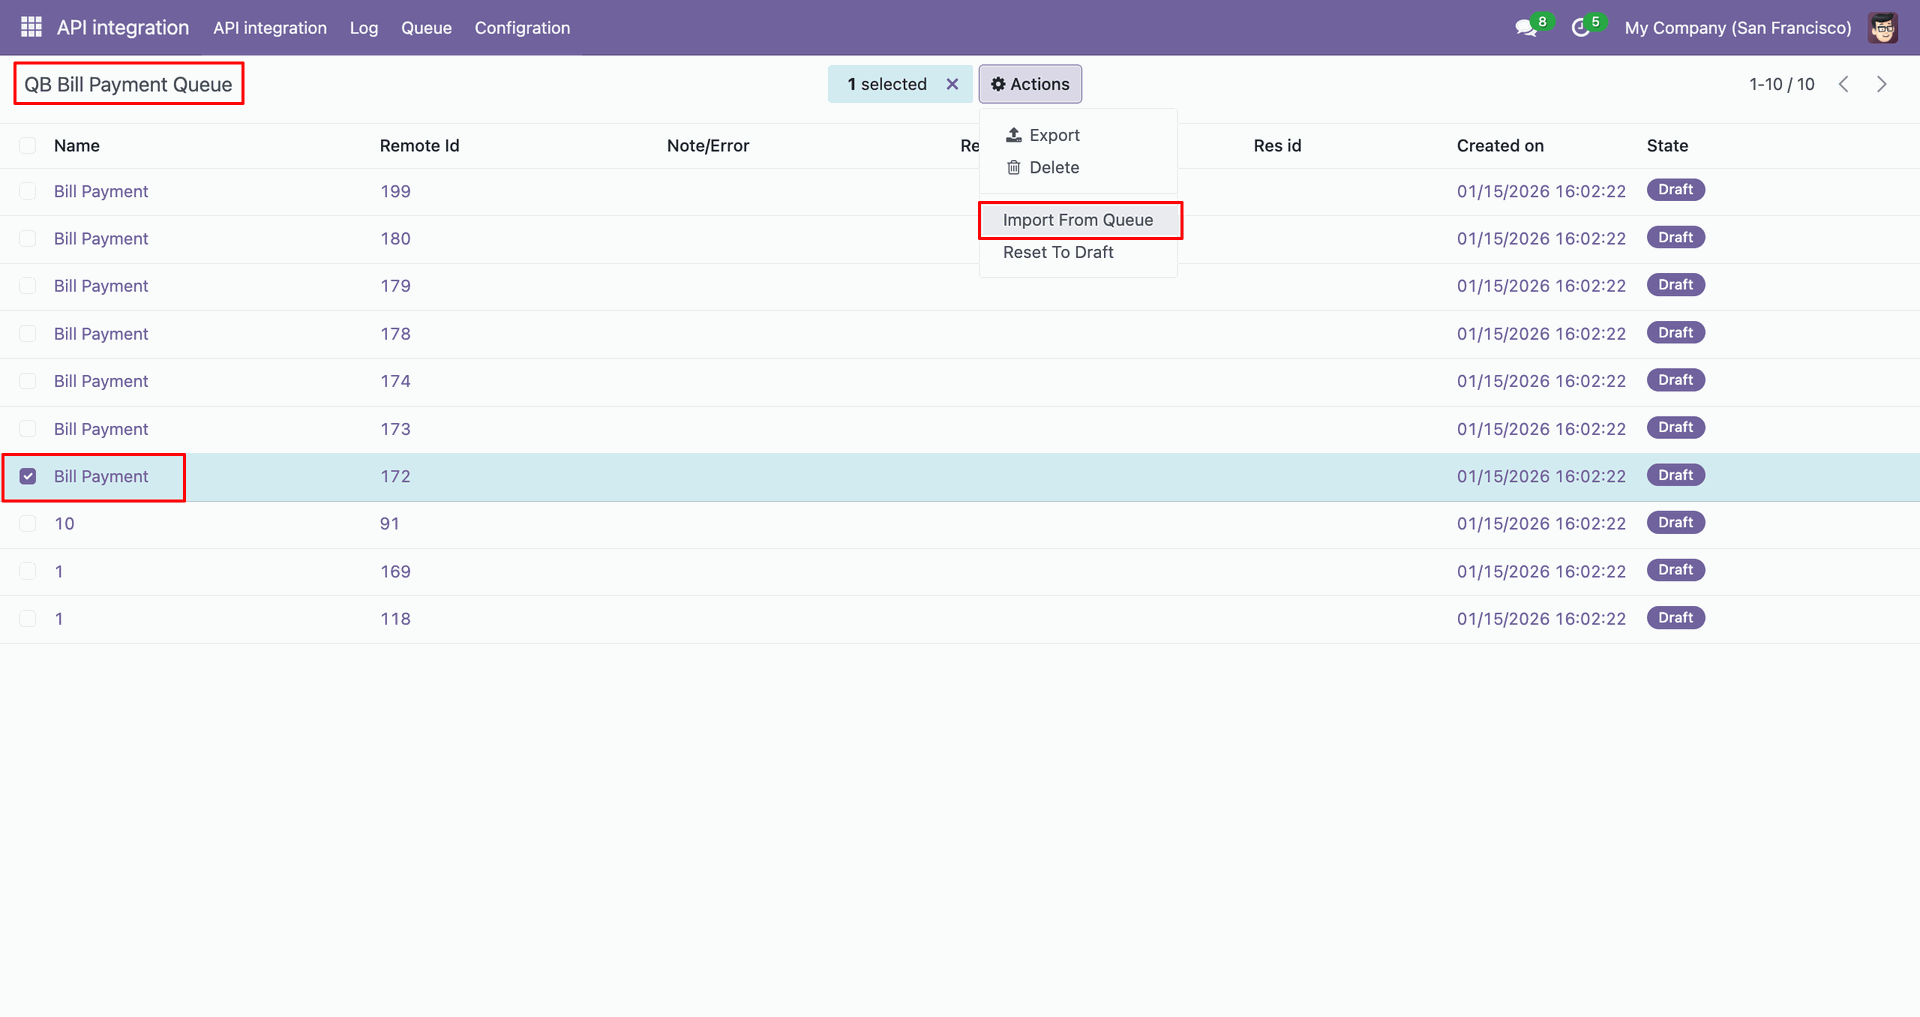
Task: Click the user avatar in top bar
Action: point(1883,28)
